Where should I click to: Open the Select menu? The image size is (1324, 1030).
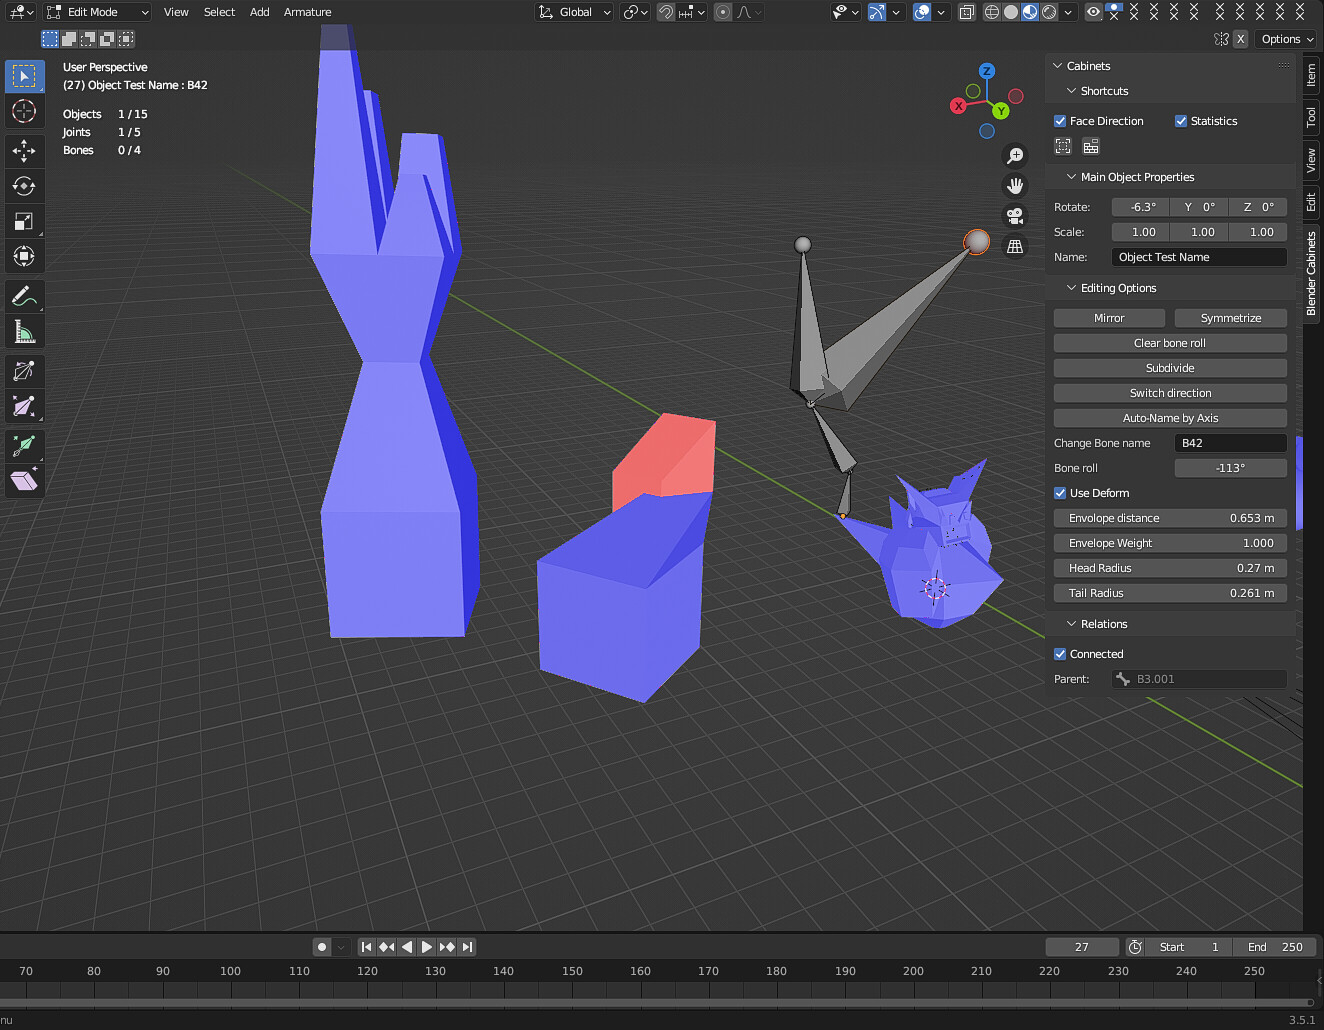[x=219, y=12]
